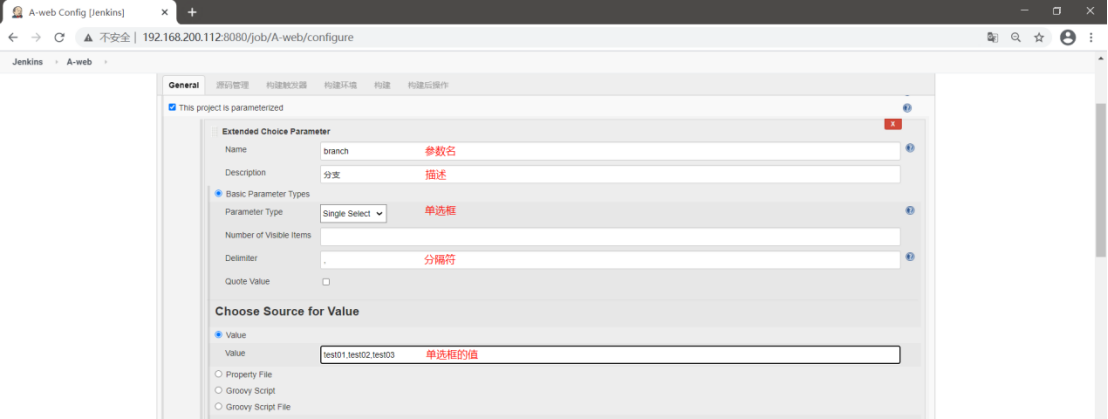Click help icon for Parameter Type
Viewport: 1108px width, 419px height.
point(910,211)
